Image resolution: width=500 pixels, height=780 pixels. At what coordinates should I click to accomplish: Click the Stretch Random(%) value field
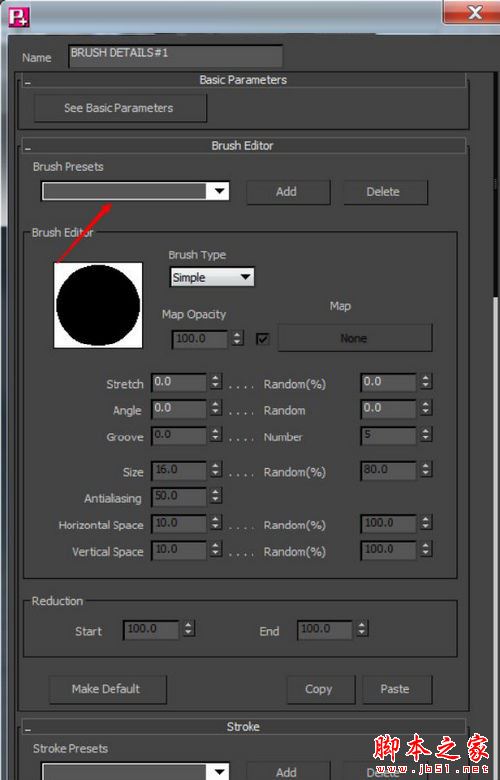[x=388, y=382]
